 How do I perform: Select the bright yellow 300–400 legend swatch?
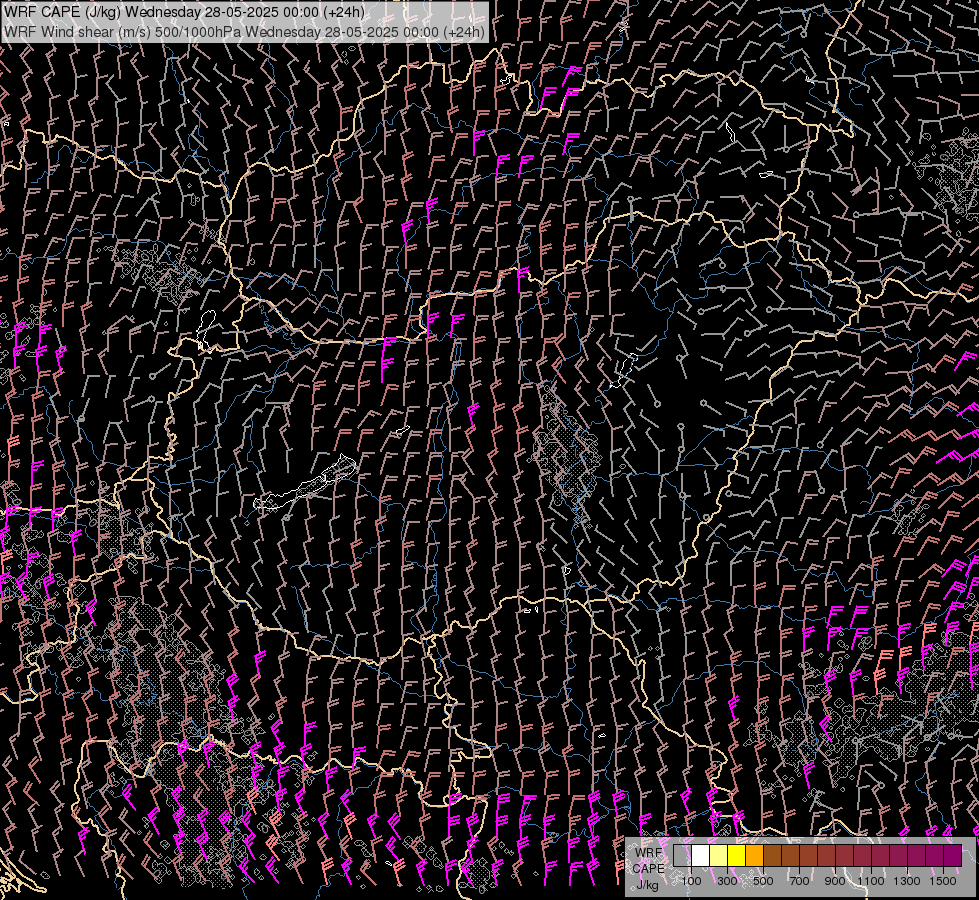[x=737, y=855]
